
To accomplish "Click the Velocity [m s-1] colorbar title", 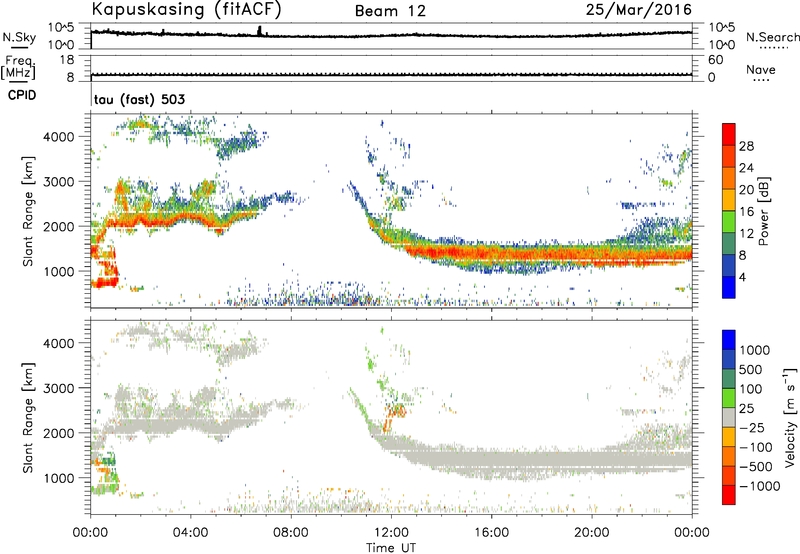I will 790,417.
